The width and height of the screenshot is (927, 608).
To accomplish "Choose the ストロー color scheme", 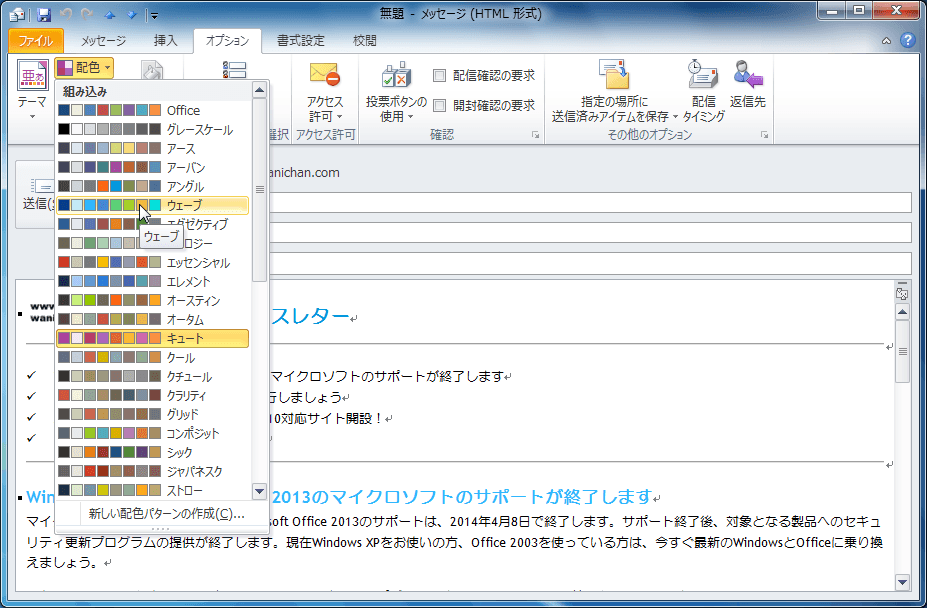I will click(x=153, y=490).
